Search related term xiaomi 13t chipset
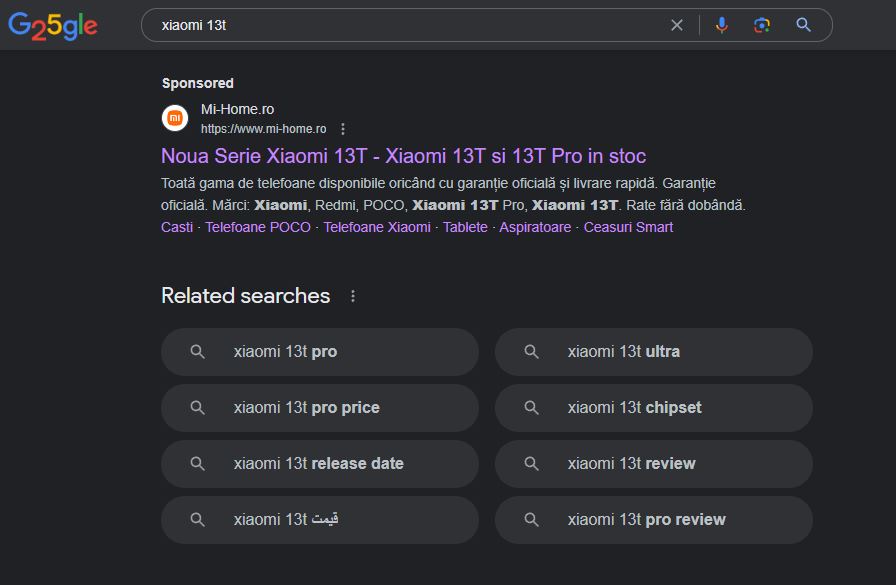This screenshot has height=585, width=896. (654, 408)
